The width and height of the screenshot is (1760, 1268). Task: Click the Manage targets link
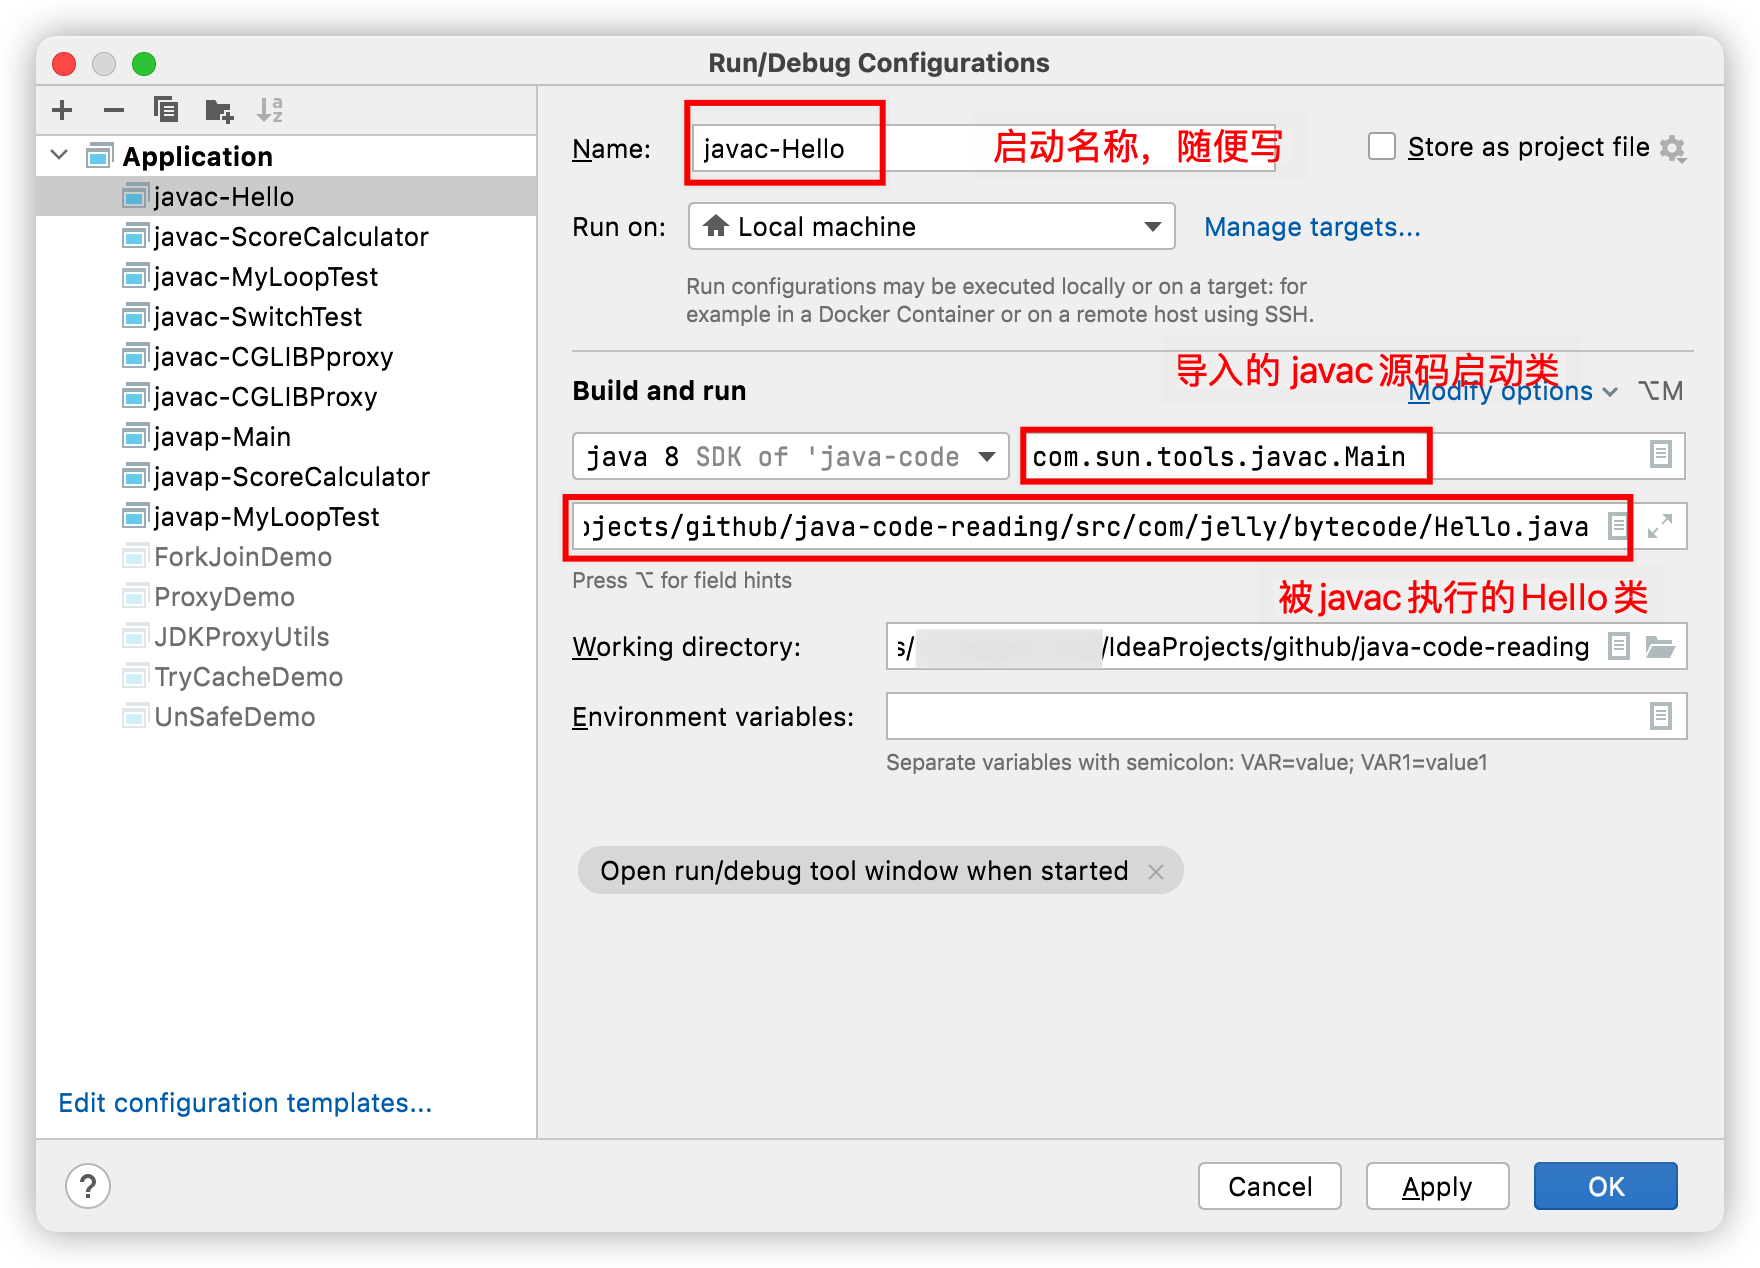(1312, 227)
